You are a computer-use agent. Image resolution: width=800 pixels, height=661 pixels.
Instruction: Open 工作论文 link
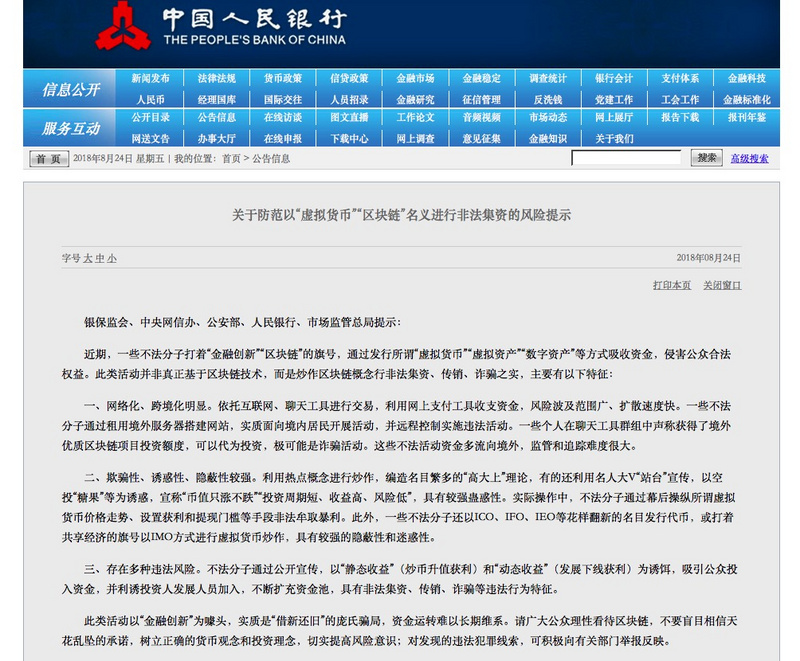tap(415, 117)
